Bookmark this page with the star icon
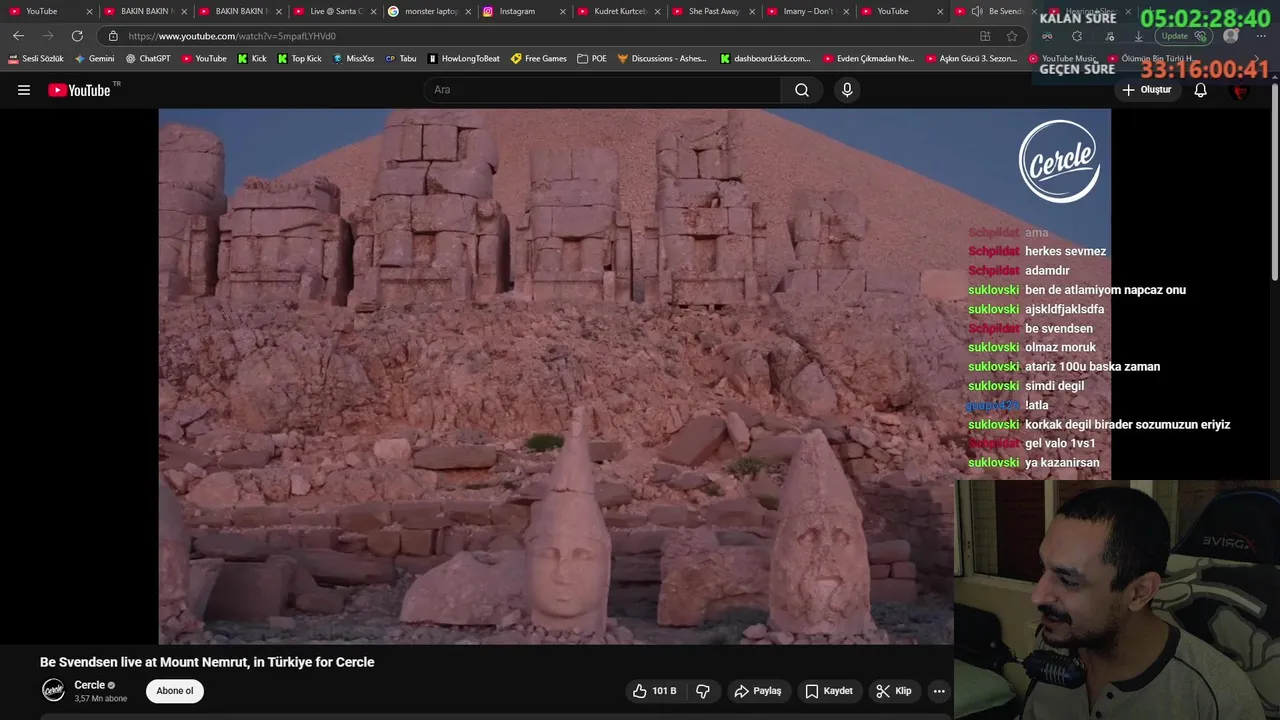 pyautogui.click(x=1012, y=36)
